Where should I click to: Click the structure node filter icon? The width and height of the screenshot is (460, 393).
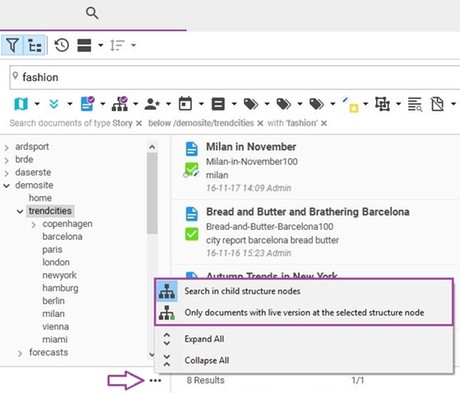[120, 104]
